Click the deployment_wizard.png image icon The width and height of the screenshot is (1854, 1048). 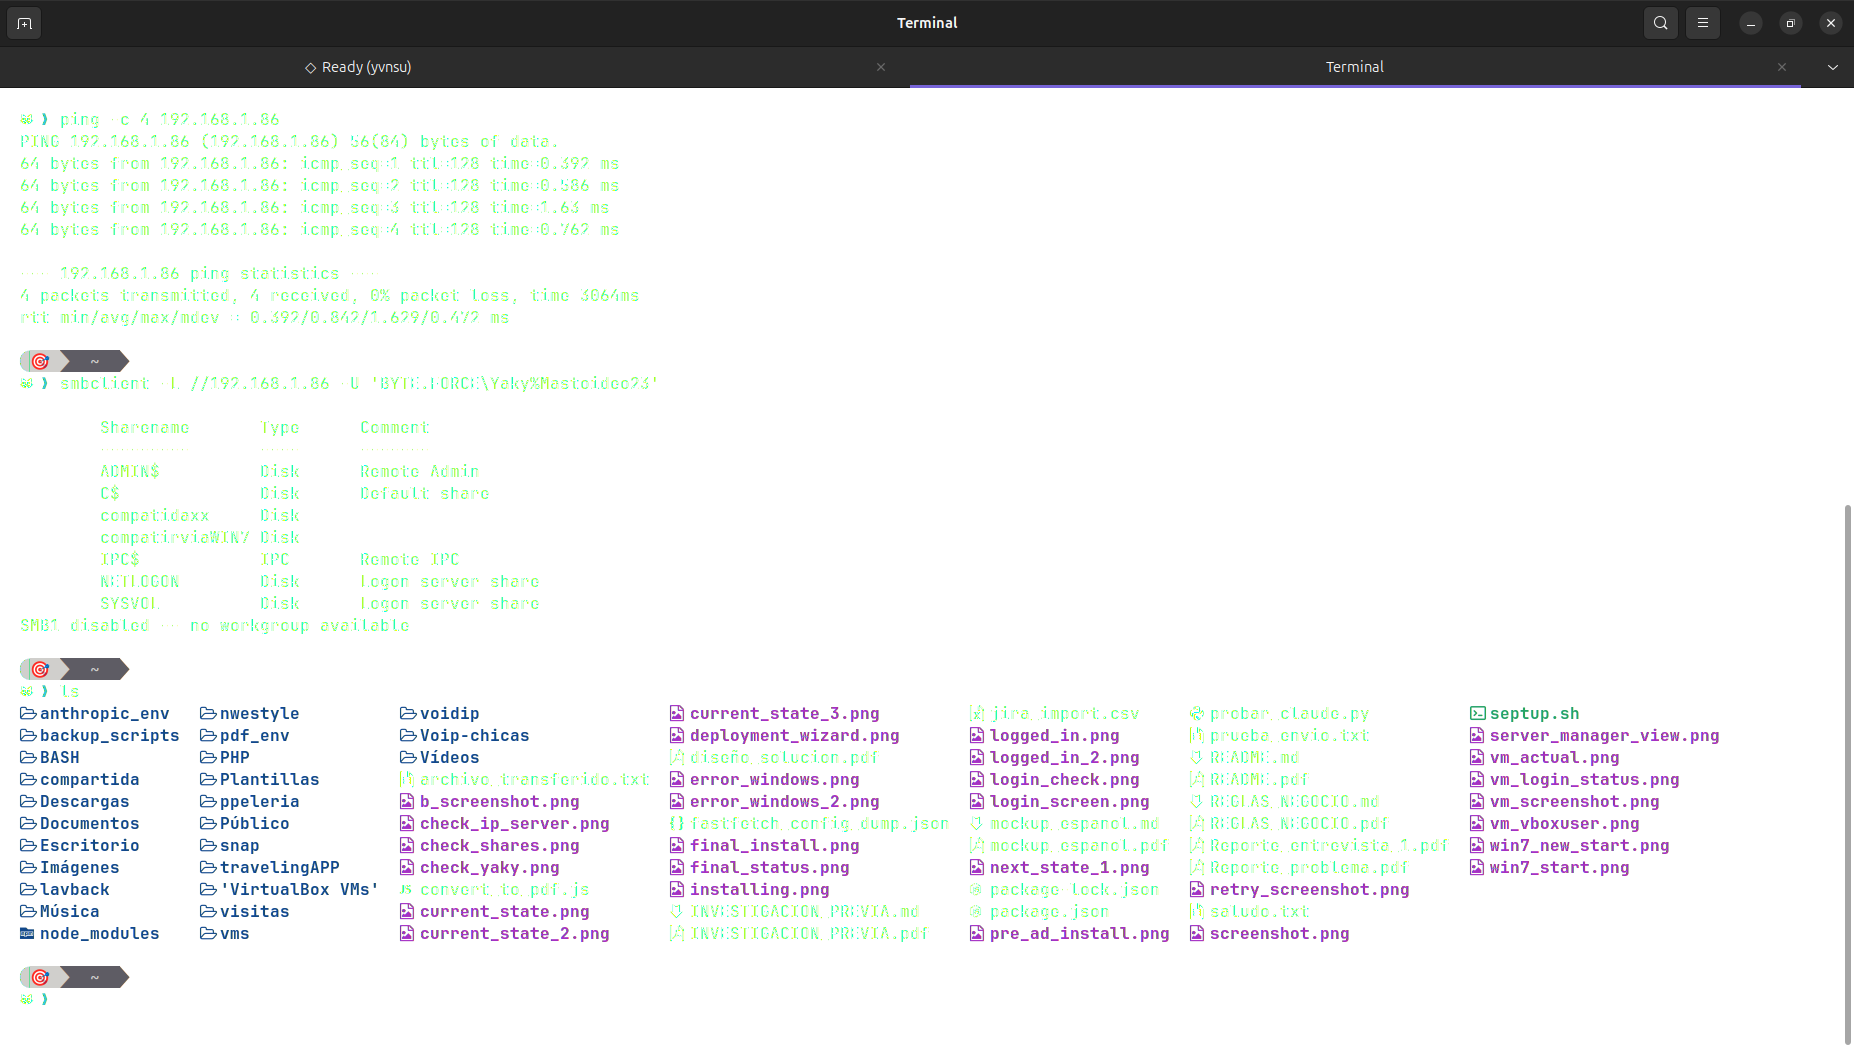click(677, 735)
